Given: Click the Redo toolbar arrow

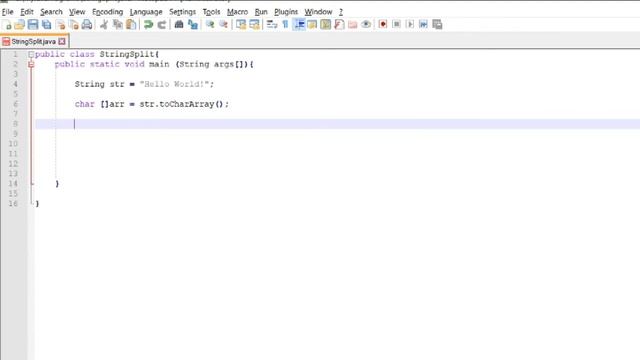Looking at the screenshot, I should tap(162, 24).
